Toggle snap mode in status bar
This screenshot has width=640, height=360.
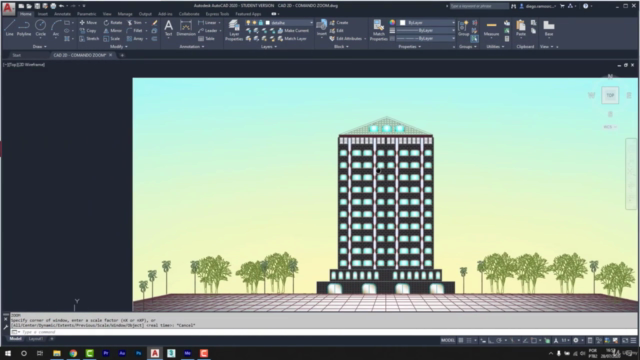469,340
